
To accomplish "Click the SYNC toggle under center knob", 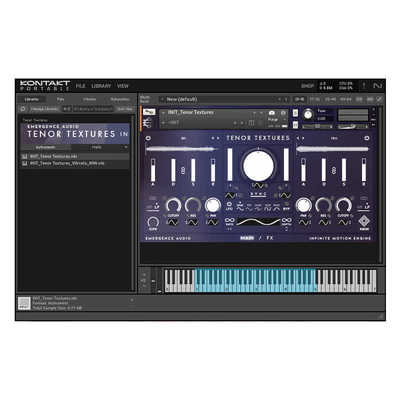I will (258, 194).
